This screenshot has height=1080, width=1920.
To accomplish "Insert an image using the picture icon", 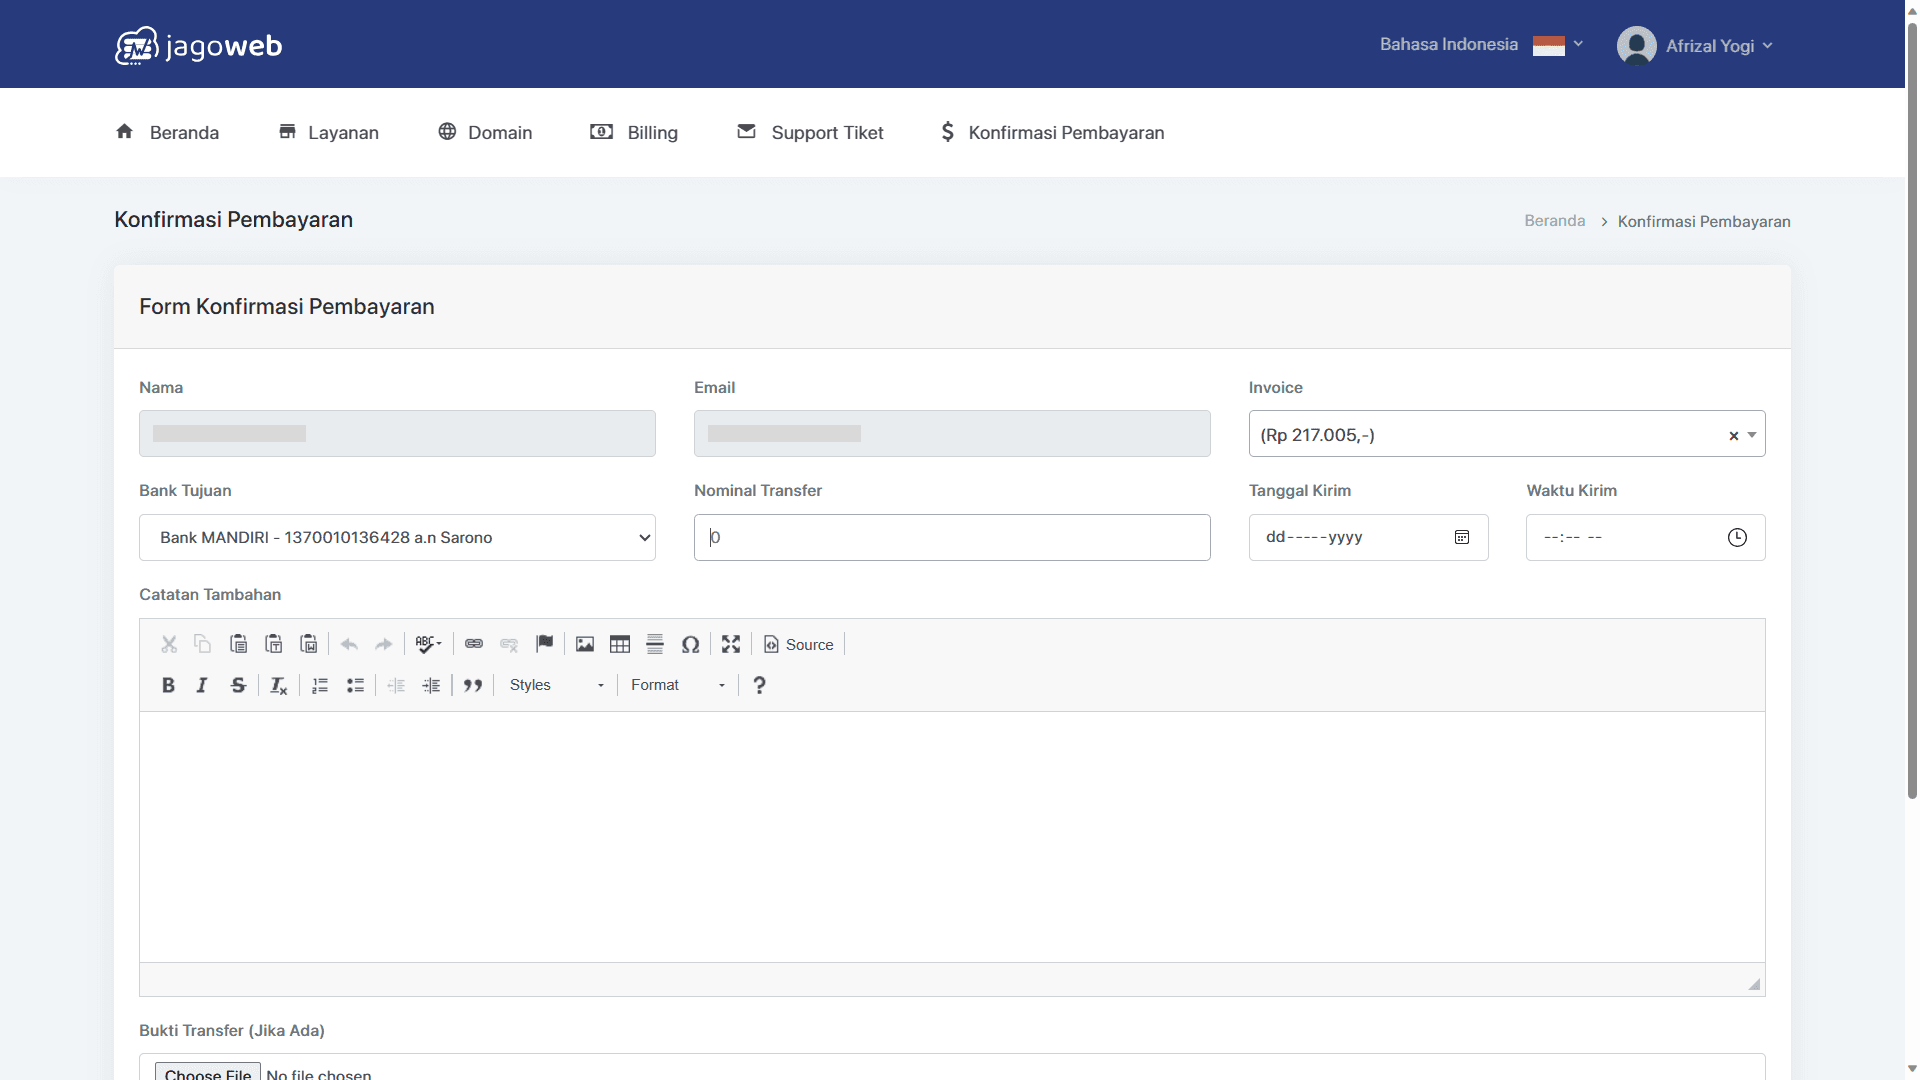I will point(585,645).
